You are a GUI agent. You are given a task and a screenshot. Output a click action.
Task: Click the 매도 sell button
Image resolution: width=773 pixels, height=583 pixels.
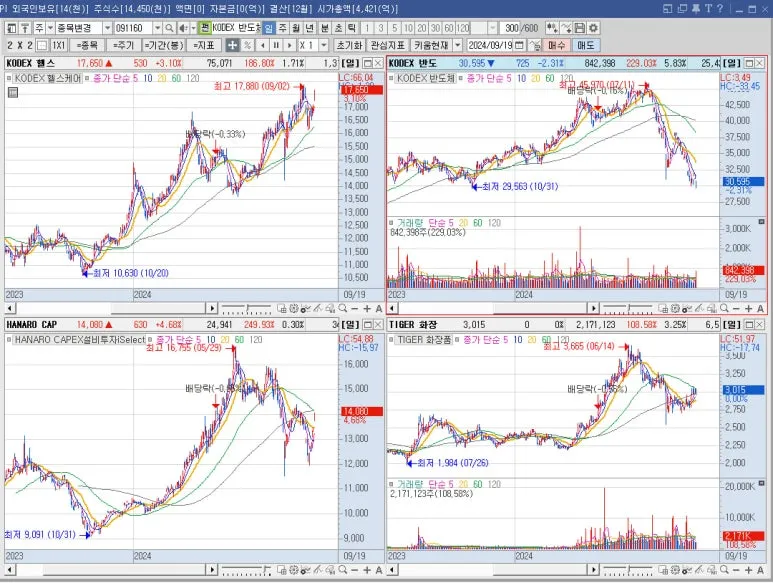coord(586,45)
